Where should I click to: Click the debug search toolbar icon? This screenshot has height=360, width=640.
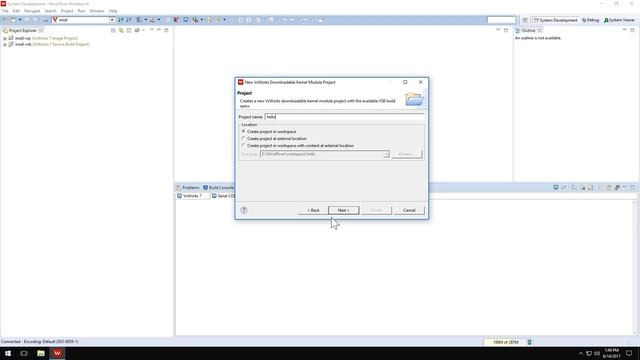tap(195, 20)
